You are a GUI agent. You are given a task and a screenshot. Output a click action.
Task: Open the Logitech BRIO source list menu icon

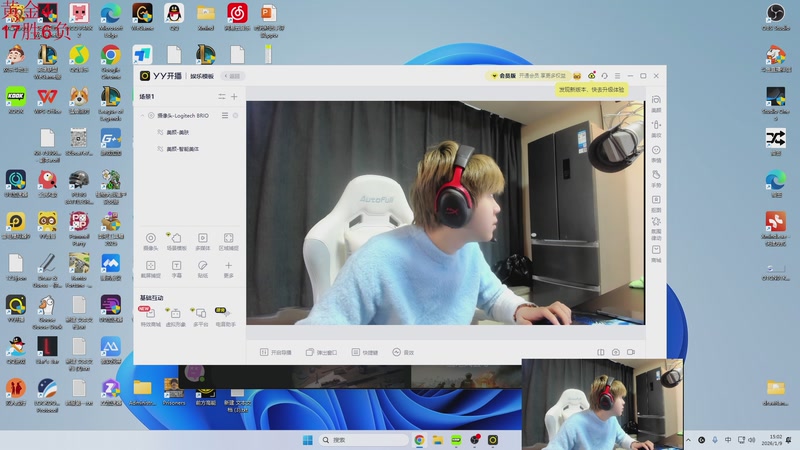[x=224, y=116]
